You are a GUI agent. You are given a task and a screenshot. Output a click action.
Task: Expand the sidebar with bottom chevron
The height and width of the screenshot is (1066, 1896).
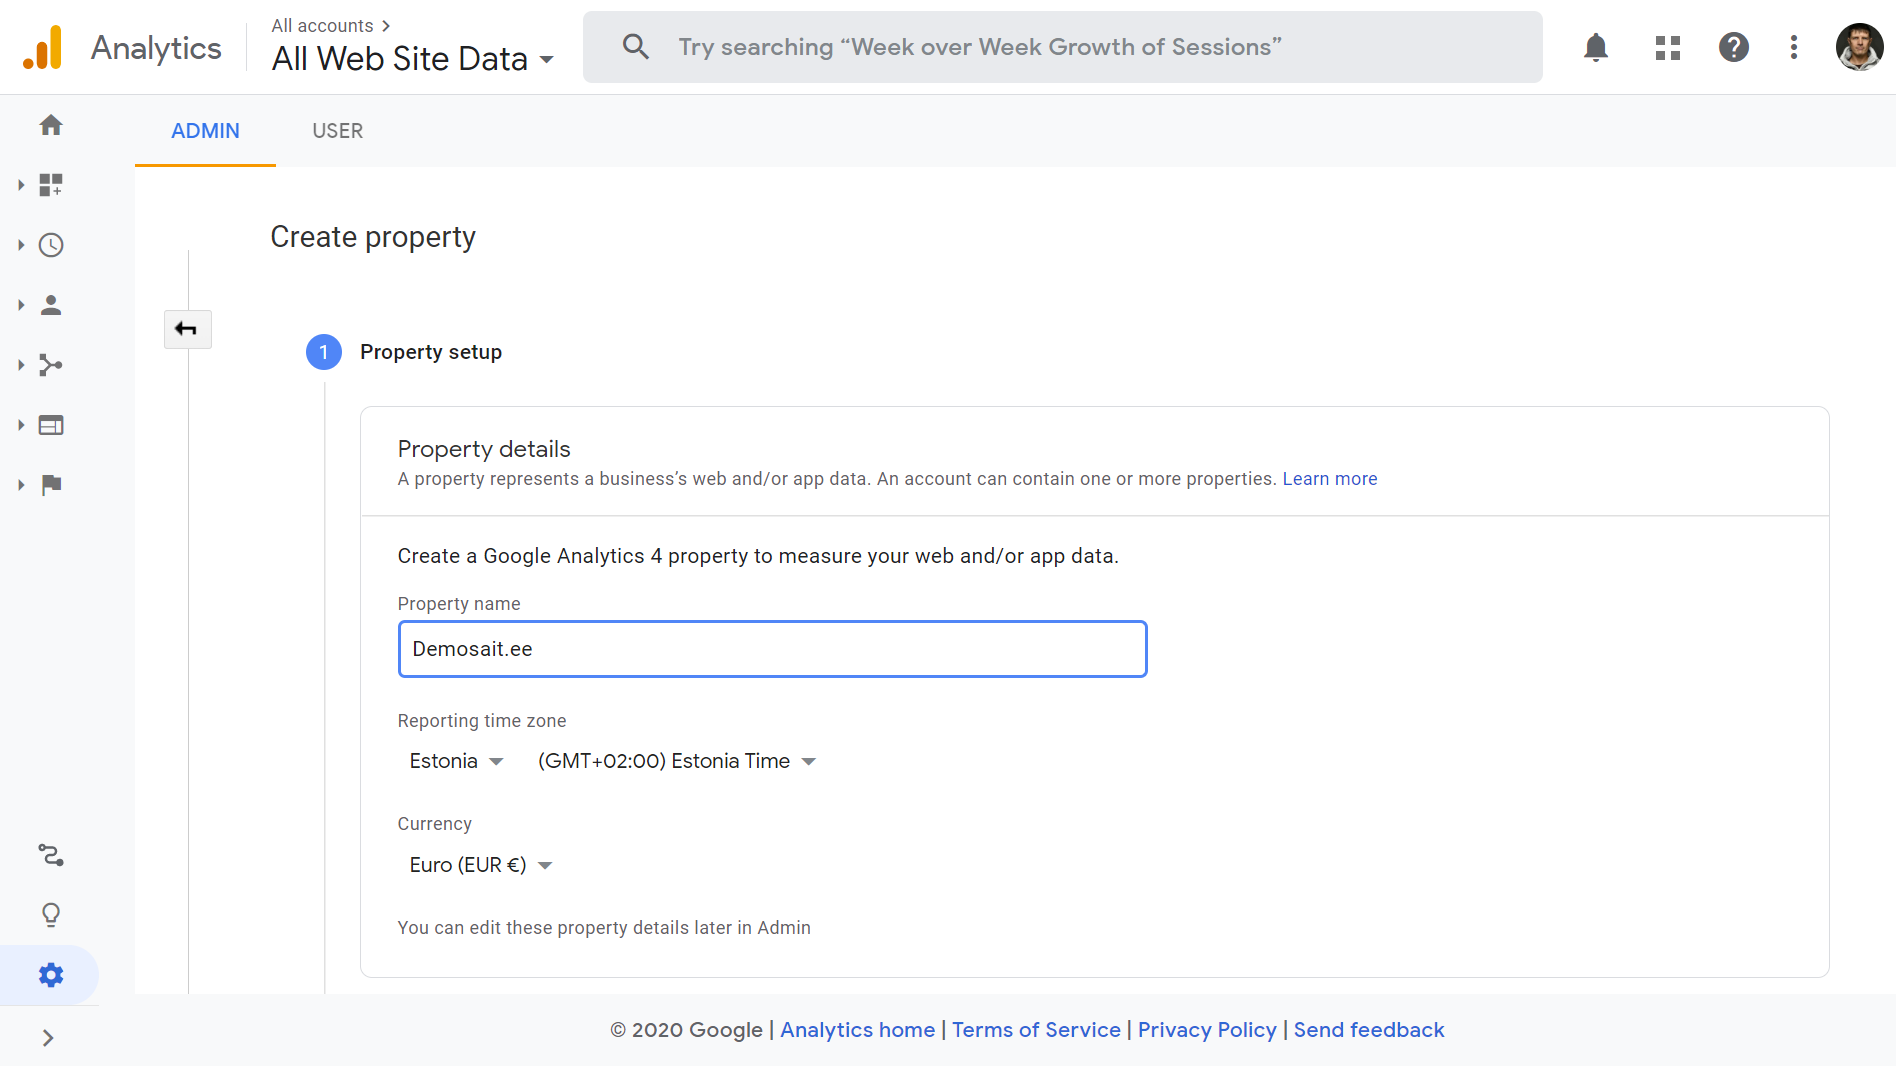[x=48, y=1038]
